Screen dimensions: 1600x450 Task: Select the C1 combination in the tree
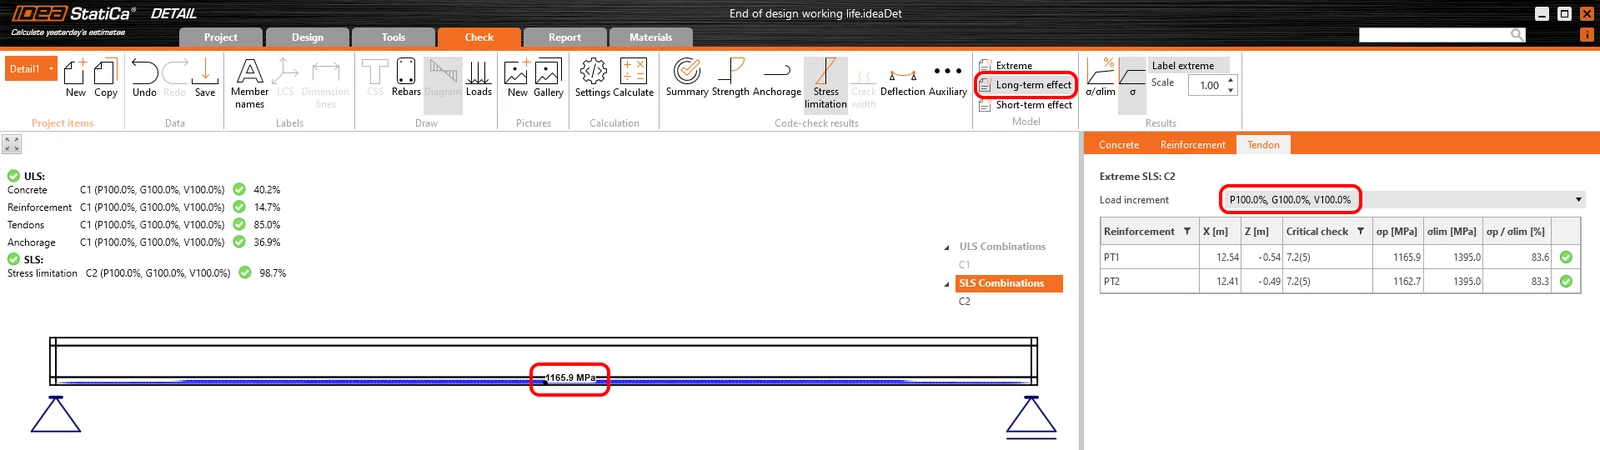click(x=964, y=265)
